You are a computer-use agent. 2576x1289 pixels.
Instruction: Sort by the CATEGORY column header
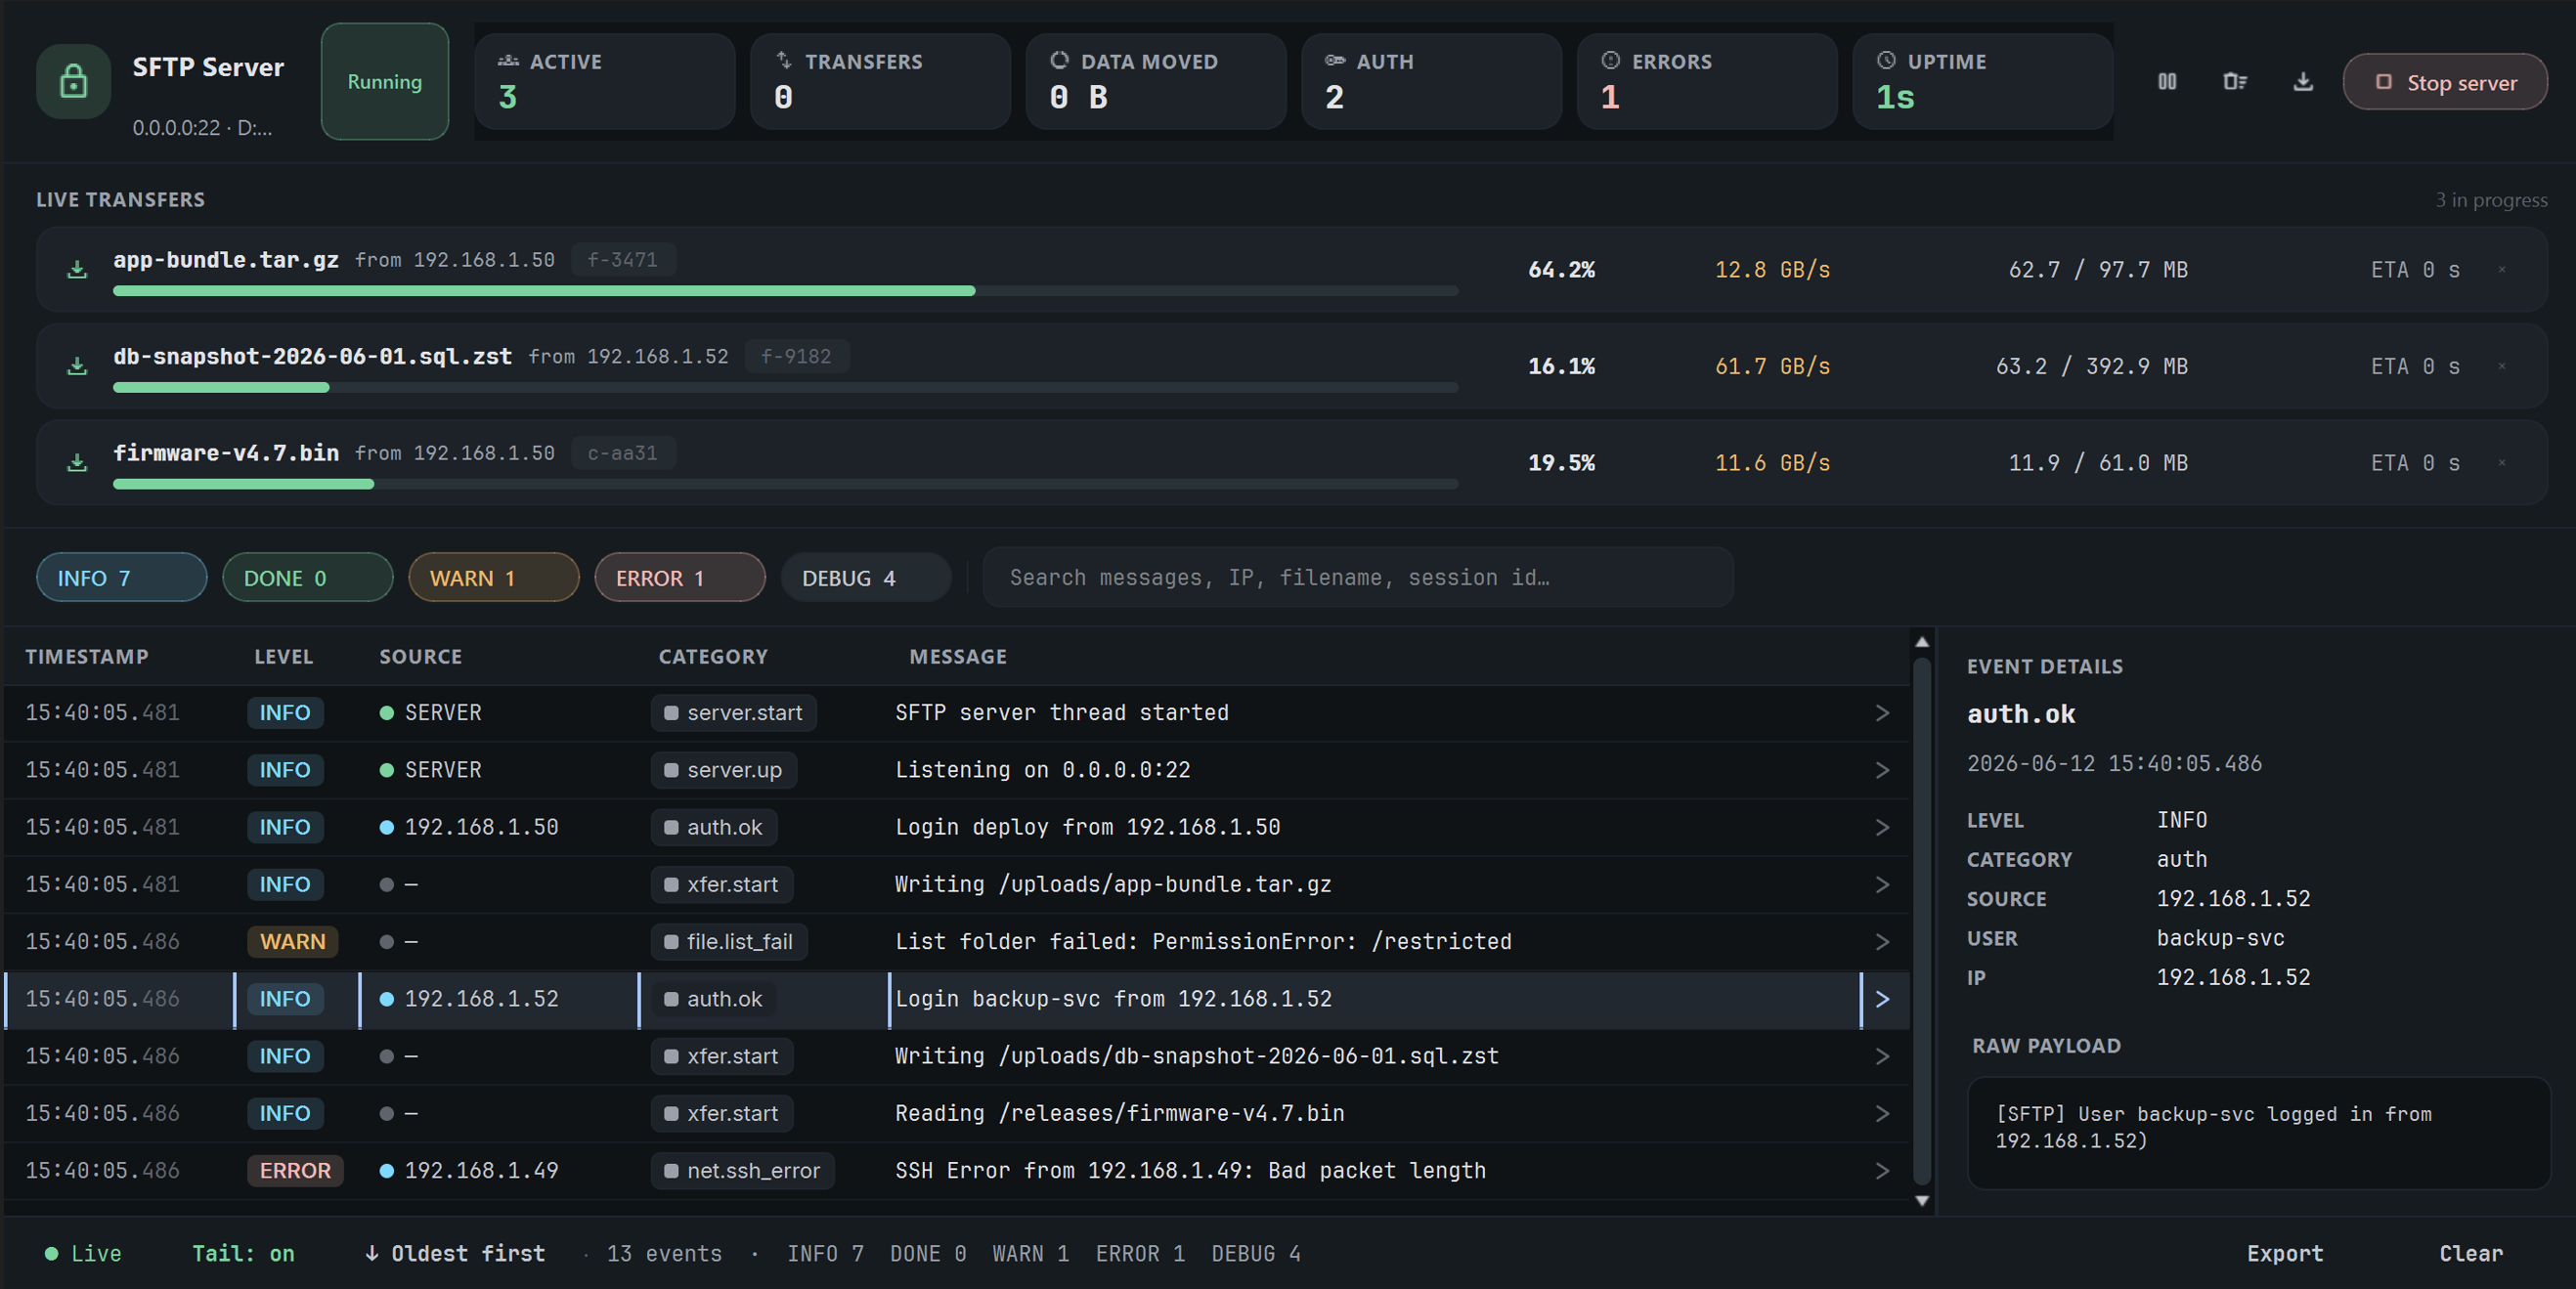[713, 657]
